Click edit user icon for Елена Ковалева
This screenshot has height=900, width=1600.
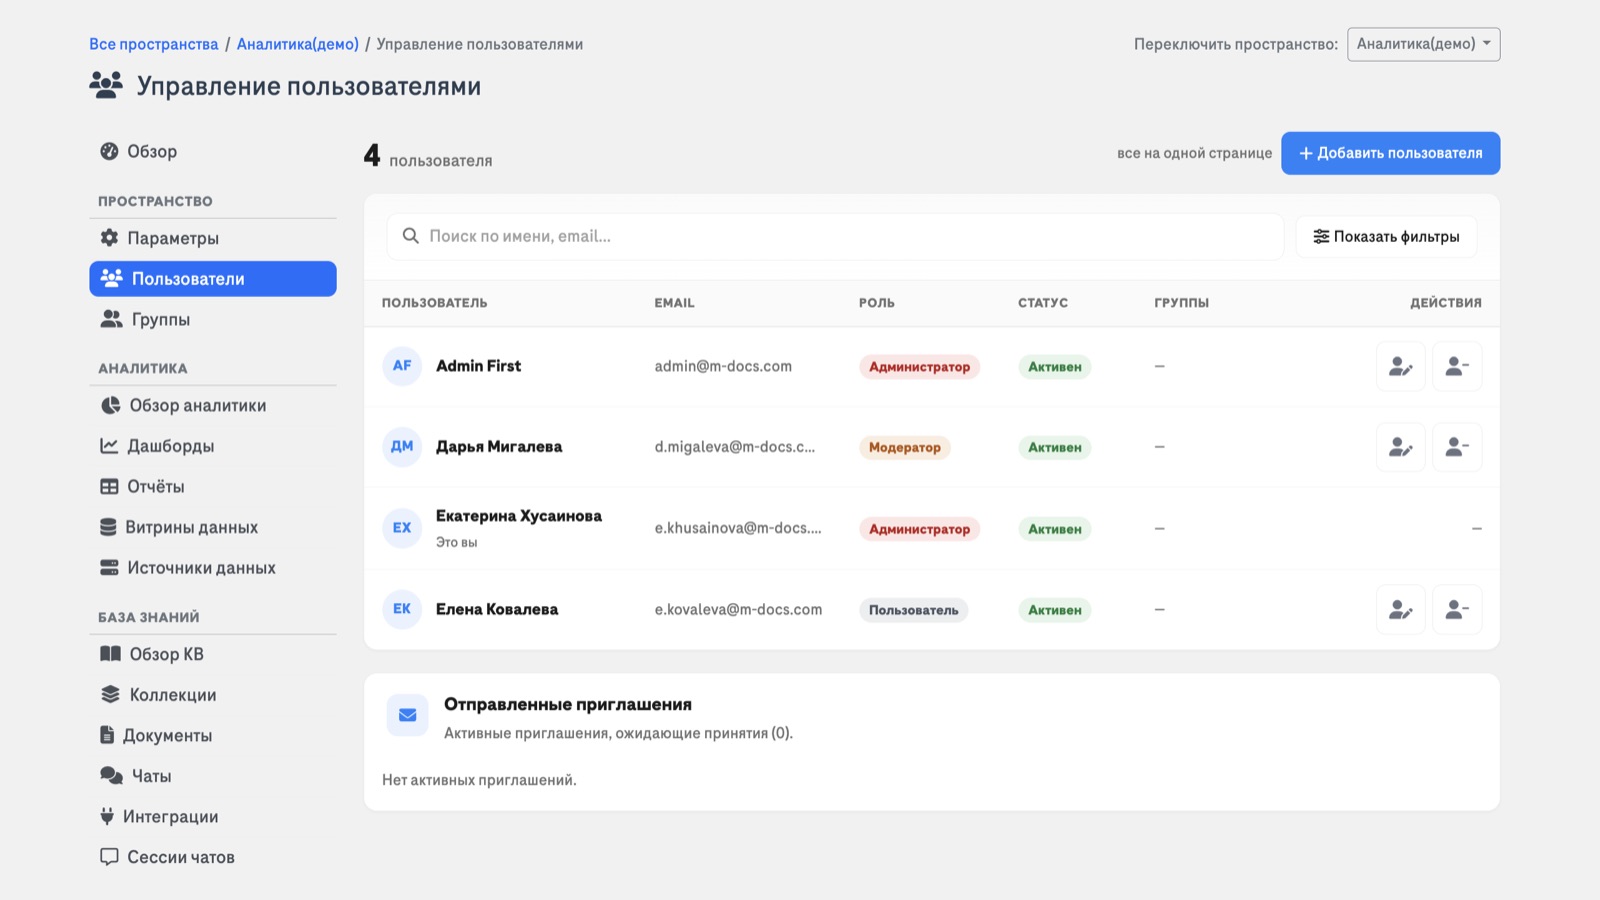[1400, 609]
